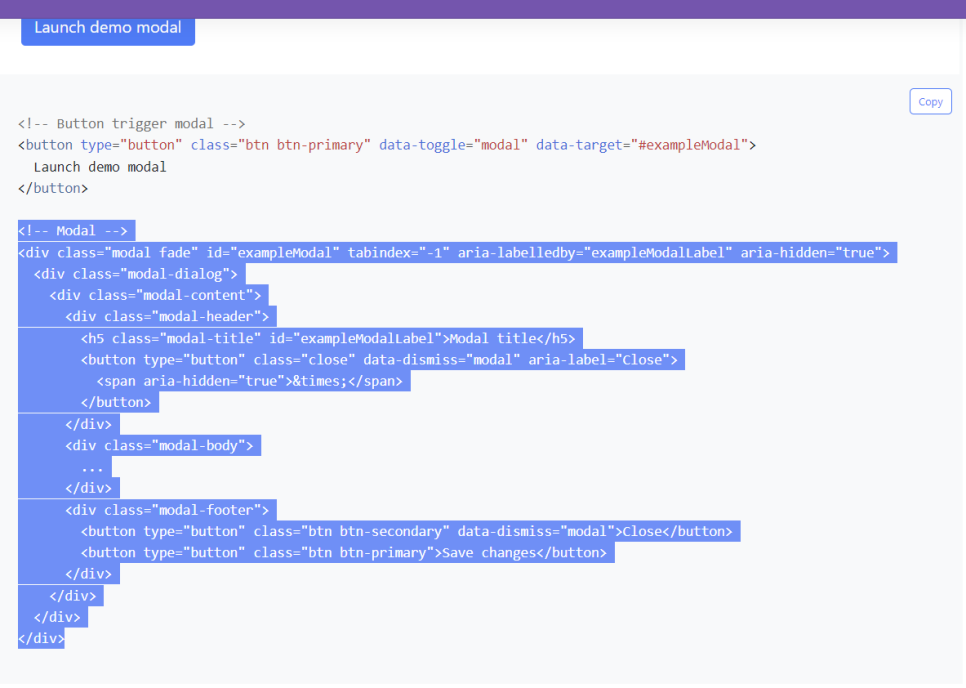Click the div class="modal-body" line
This screenshot has height=688, width=966.
tap(159, 445)
